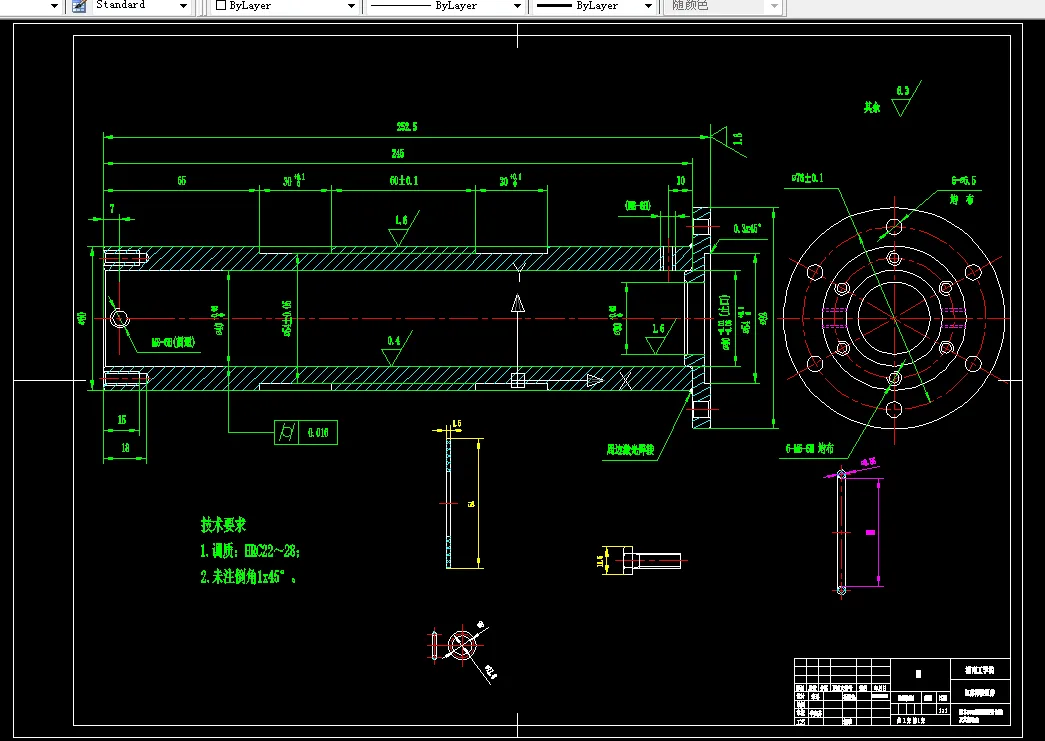
Task: Select the 0.016 tolerance frame value
Action: 318,432
